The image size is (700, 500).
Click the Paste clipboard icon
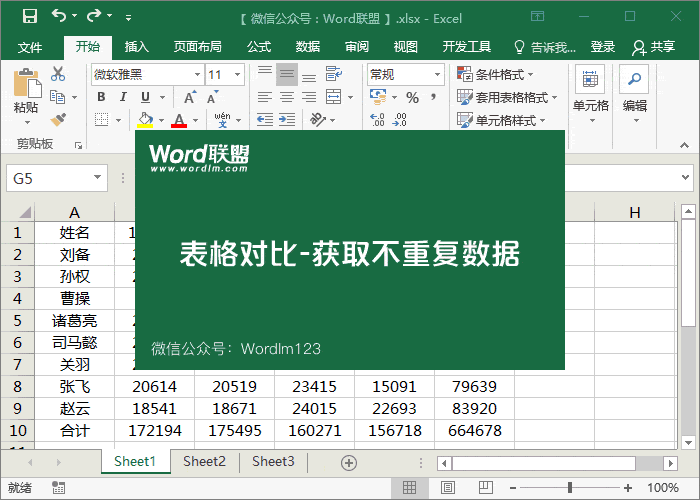pyautogui.click(x=26, y=90)
